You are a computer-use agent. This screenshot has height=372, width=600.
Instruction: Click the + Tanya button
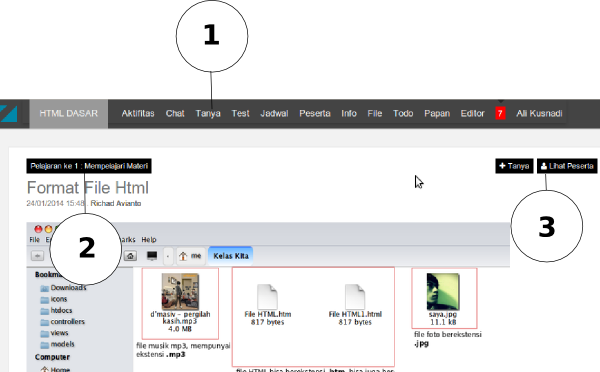point(514,166)
